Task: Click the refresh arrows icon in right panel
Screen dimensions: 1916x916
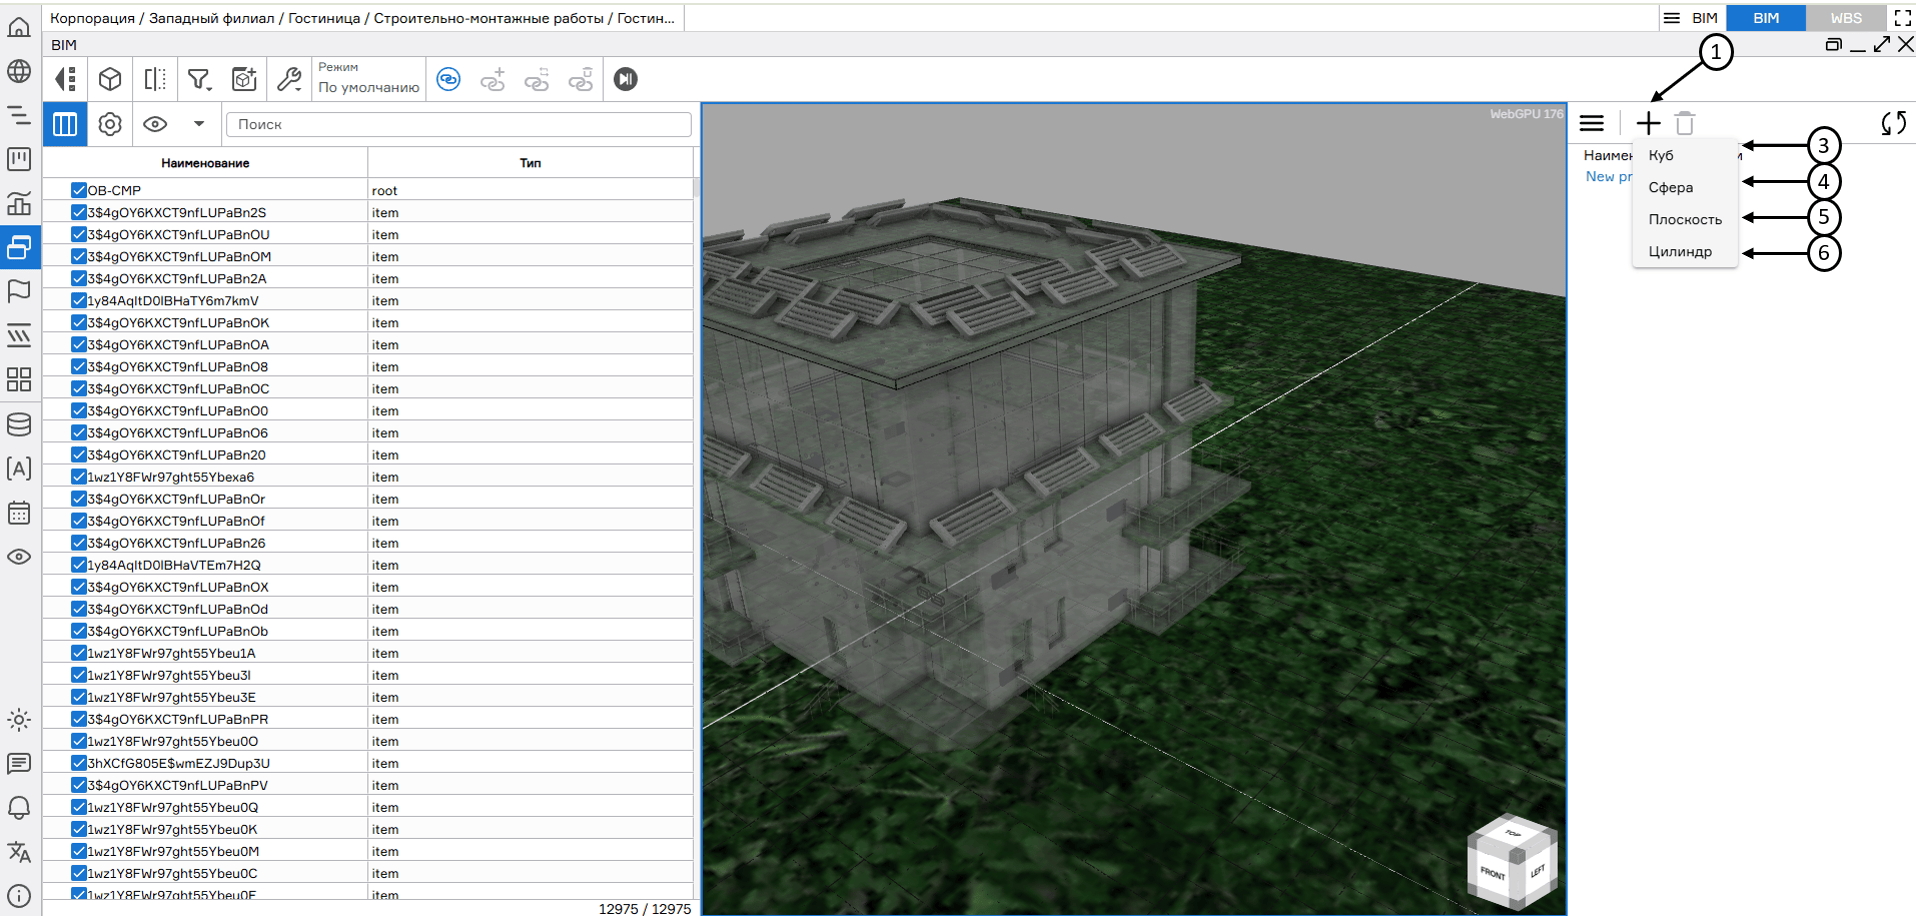Action: coord(1893,123)
